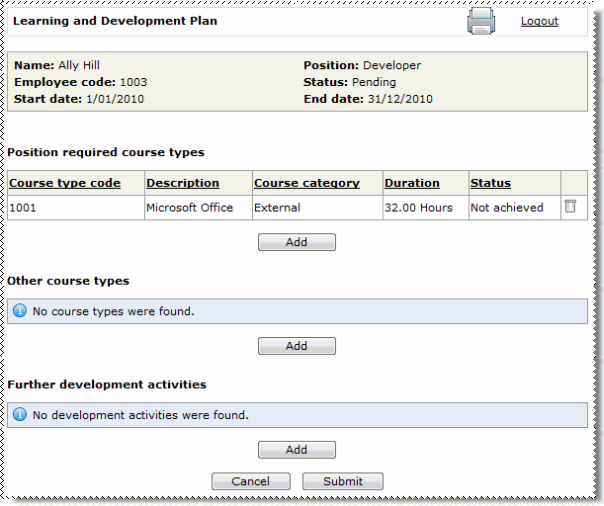Screen dimensions: 604x506
Task: Click the 'No course types were found.' message
Action: 113,311
